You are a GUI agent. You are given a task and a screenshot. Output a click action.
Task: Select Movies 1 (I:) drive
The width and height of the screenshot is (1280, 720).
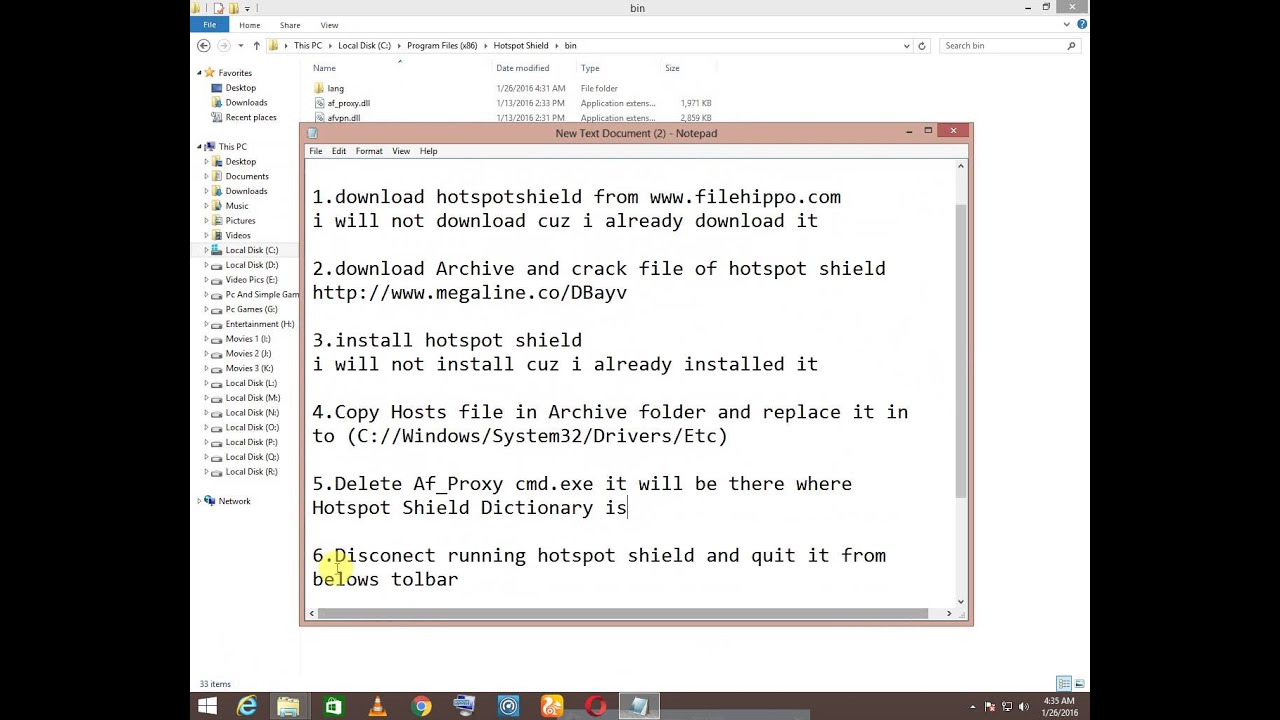[247, 339]
